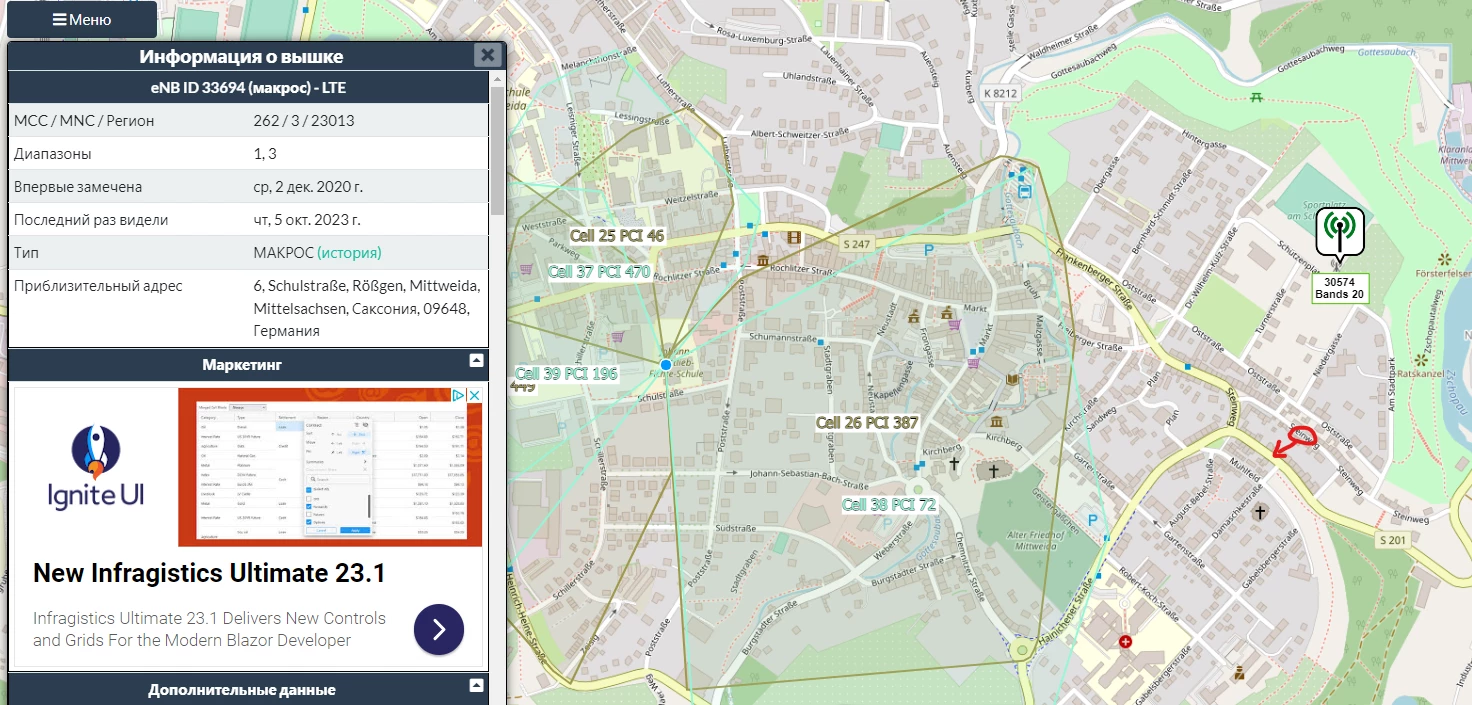Click the brown icon by lower Gabelsbergerstraße
This screenshot has width=1472, height=705.
(x=1240, y=673)
